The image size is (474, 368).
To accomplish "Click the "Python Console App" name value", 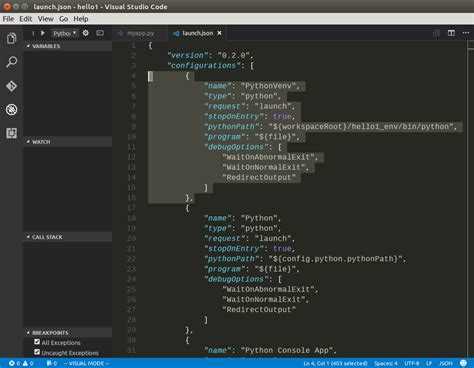I will (287, 350).
